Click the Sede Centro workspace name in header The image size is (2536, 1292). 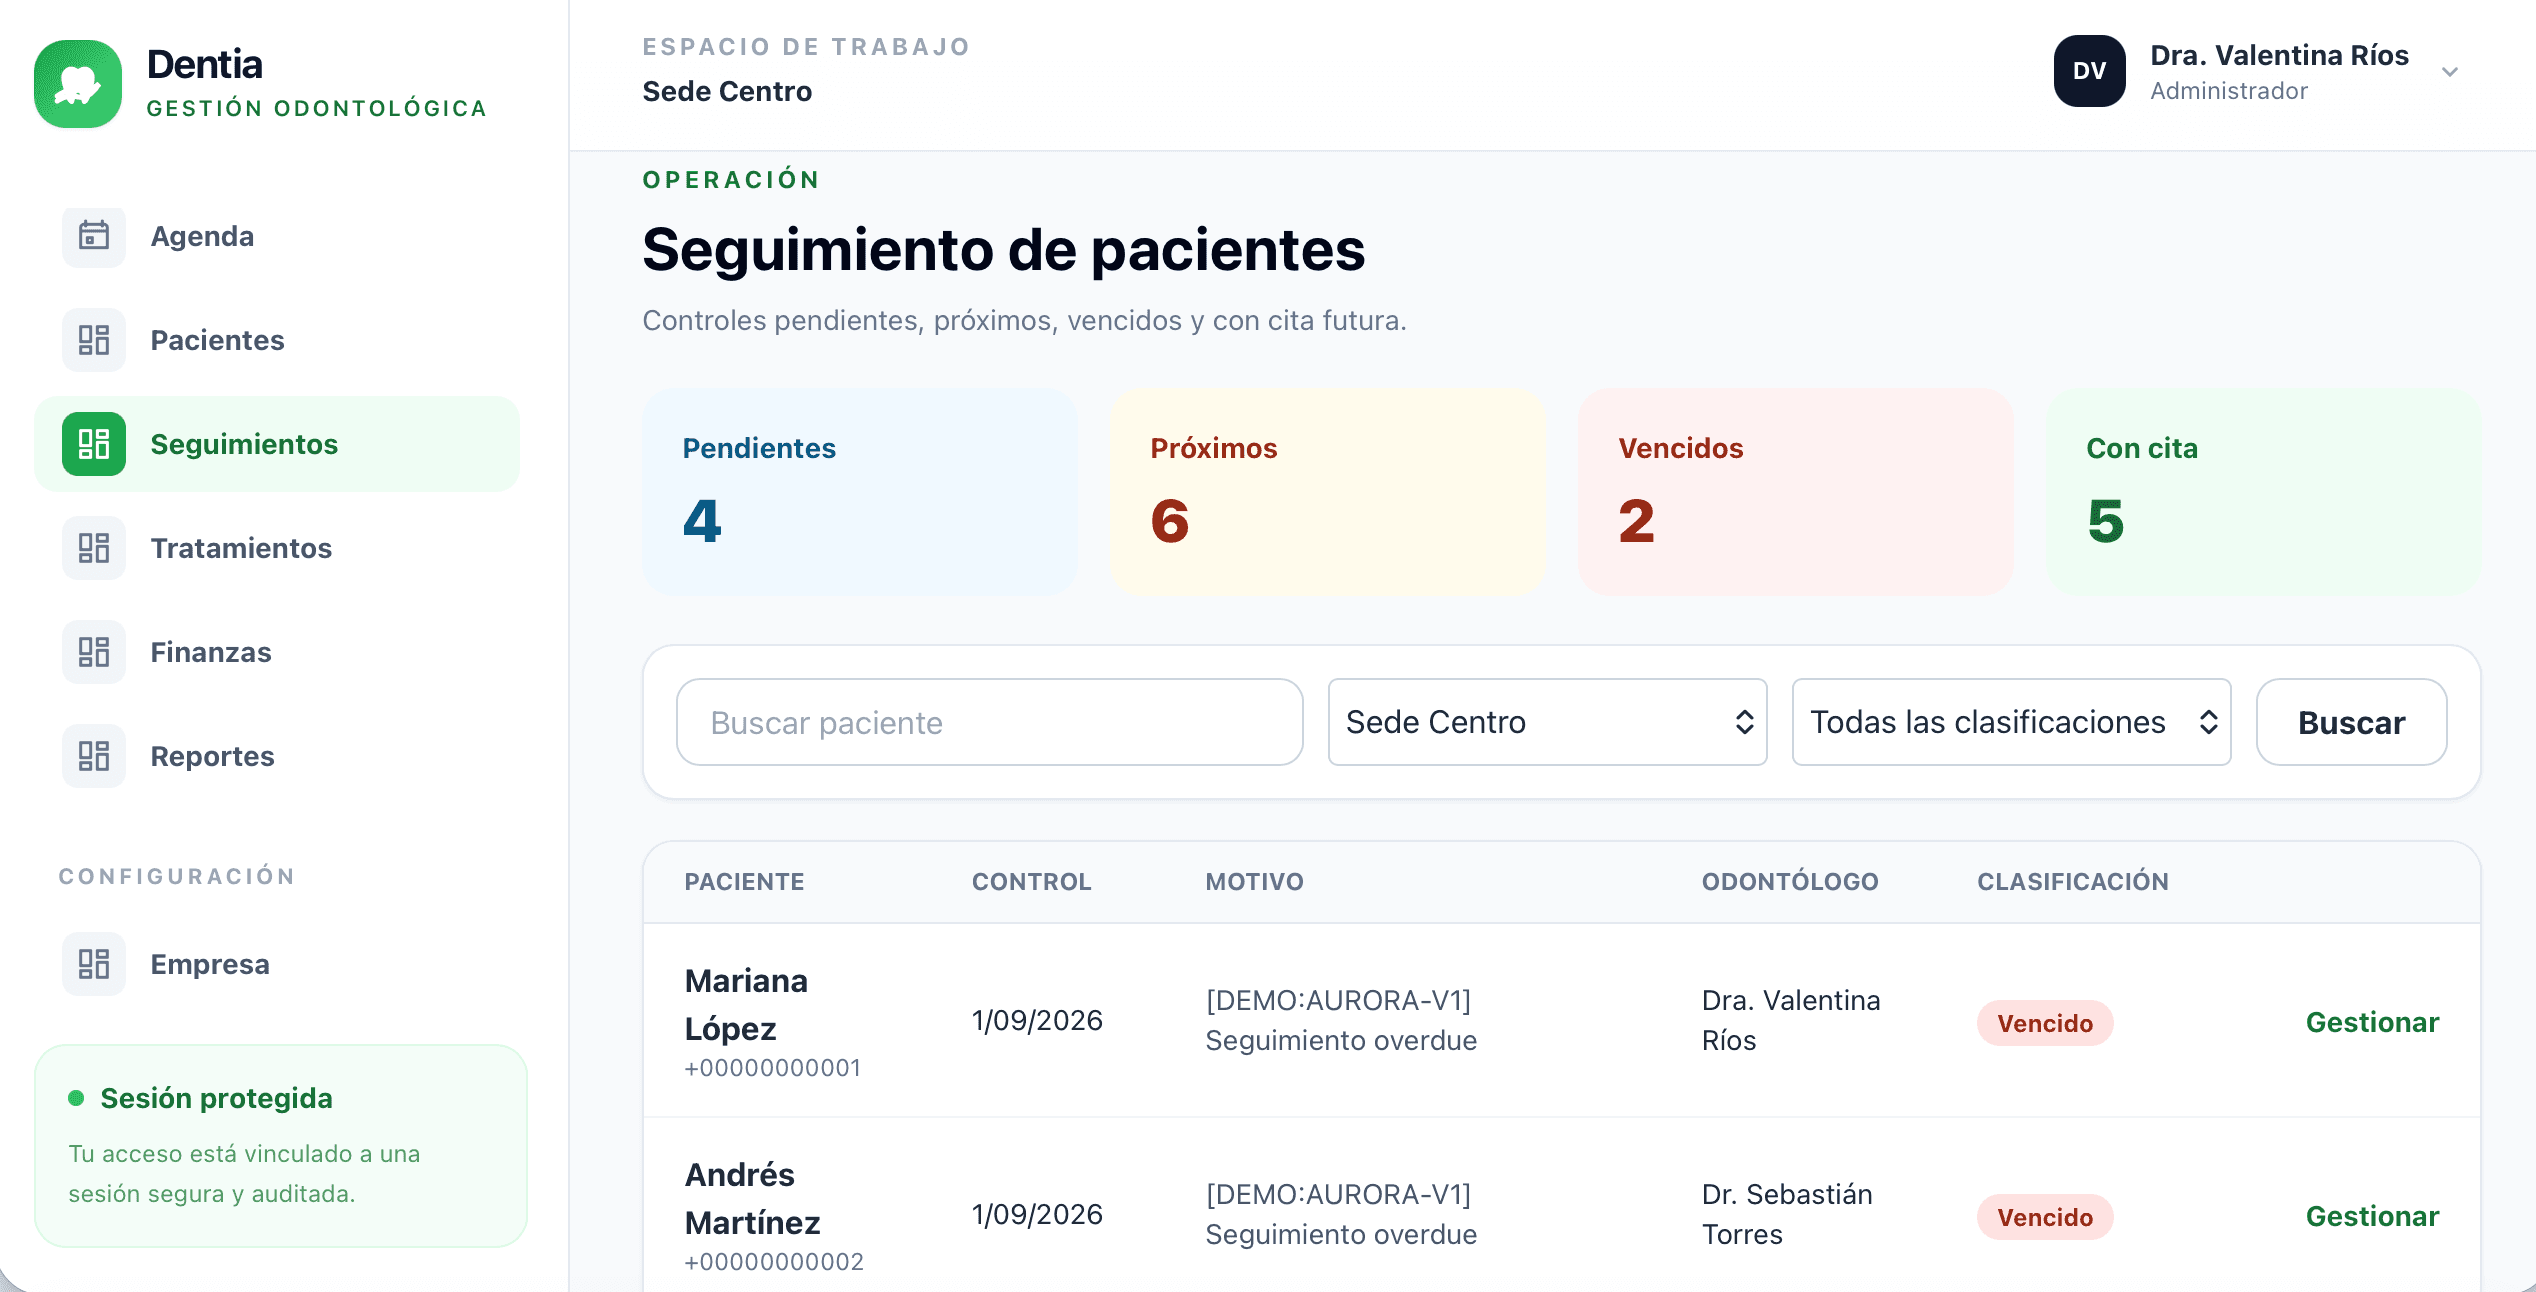[727, 91]
